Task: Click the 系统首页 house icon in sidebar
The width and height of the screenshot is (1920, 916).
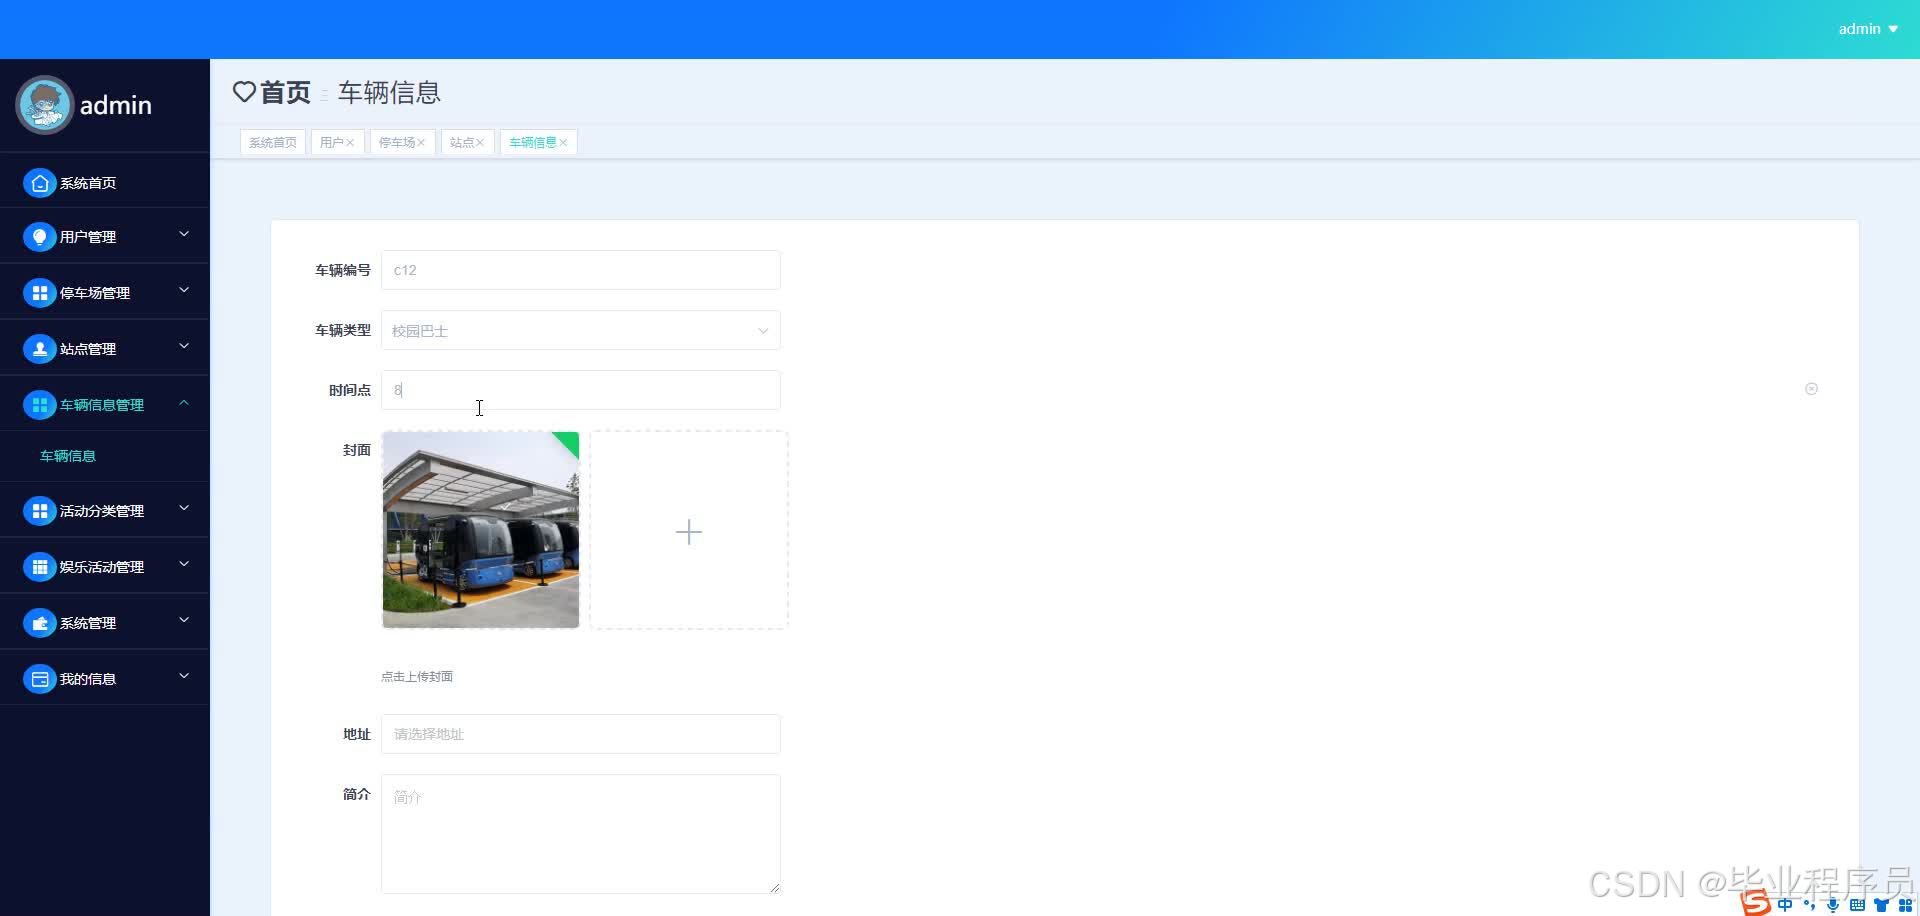Action: click(x=40, y=183)
